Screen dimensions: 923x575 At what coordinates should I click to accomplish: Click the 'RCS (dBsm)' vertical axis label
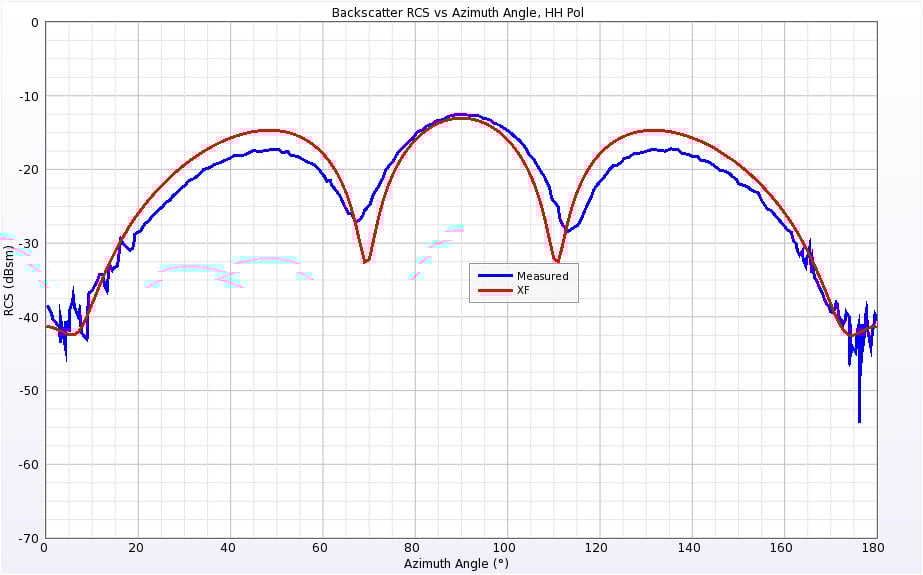pos(8,280)
